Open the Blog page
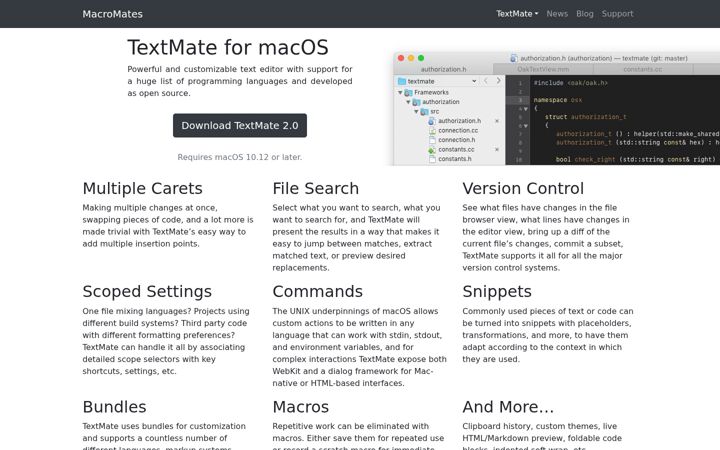This screenshot has height=450, width=720. click(585, 14)
